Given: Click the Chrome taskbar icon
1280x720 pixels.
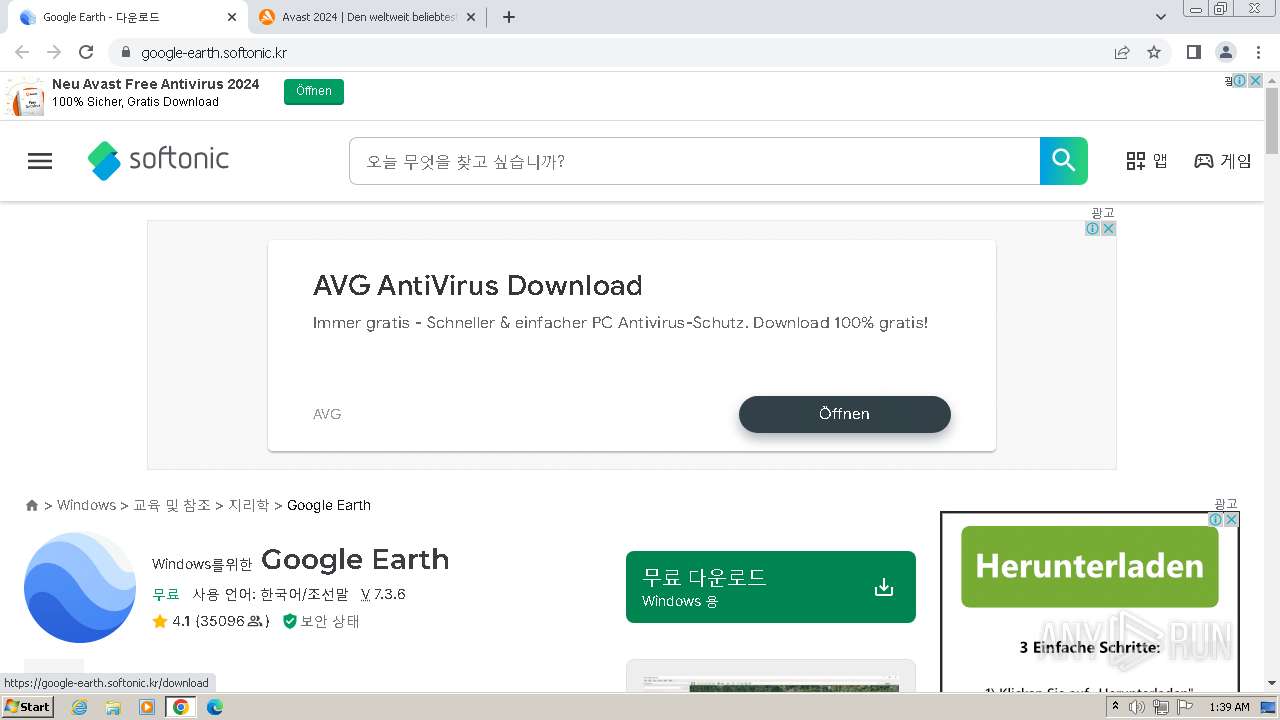Looking at the screenshot, I should [x=181, y=707].
